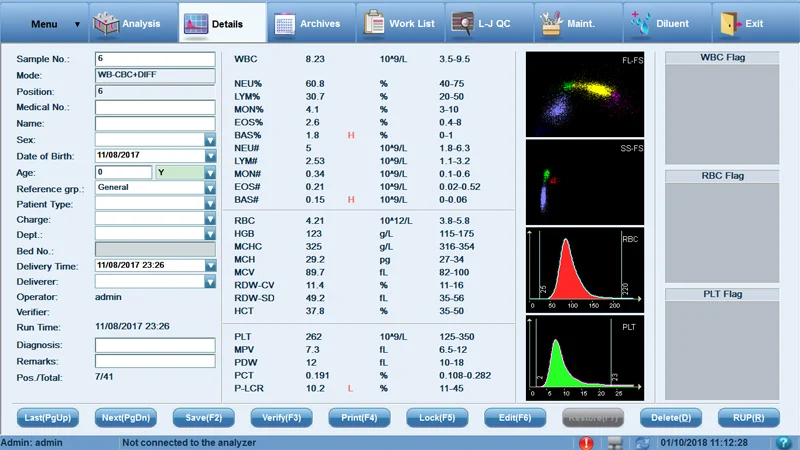Expand the Menu dropdown
This screenshot has width=800, height=450.
(x=44, y=23)
